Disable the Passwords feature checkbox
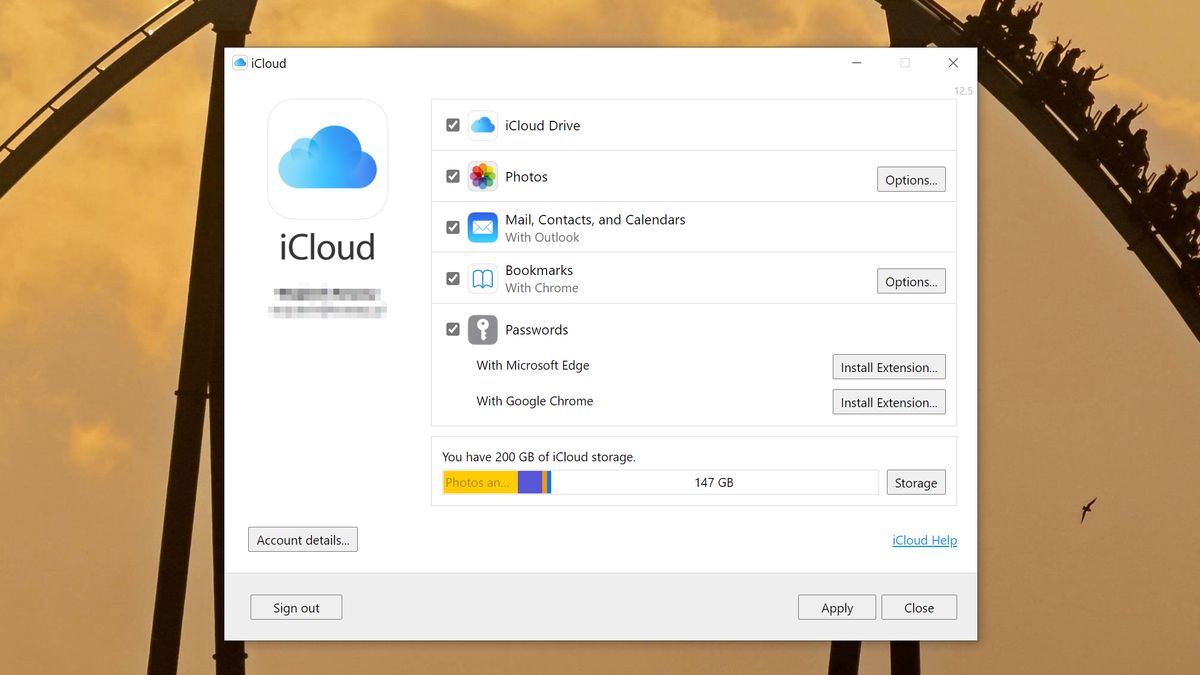This screenshot has height=675, width=1200. point(453,329)
